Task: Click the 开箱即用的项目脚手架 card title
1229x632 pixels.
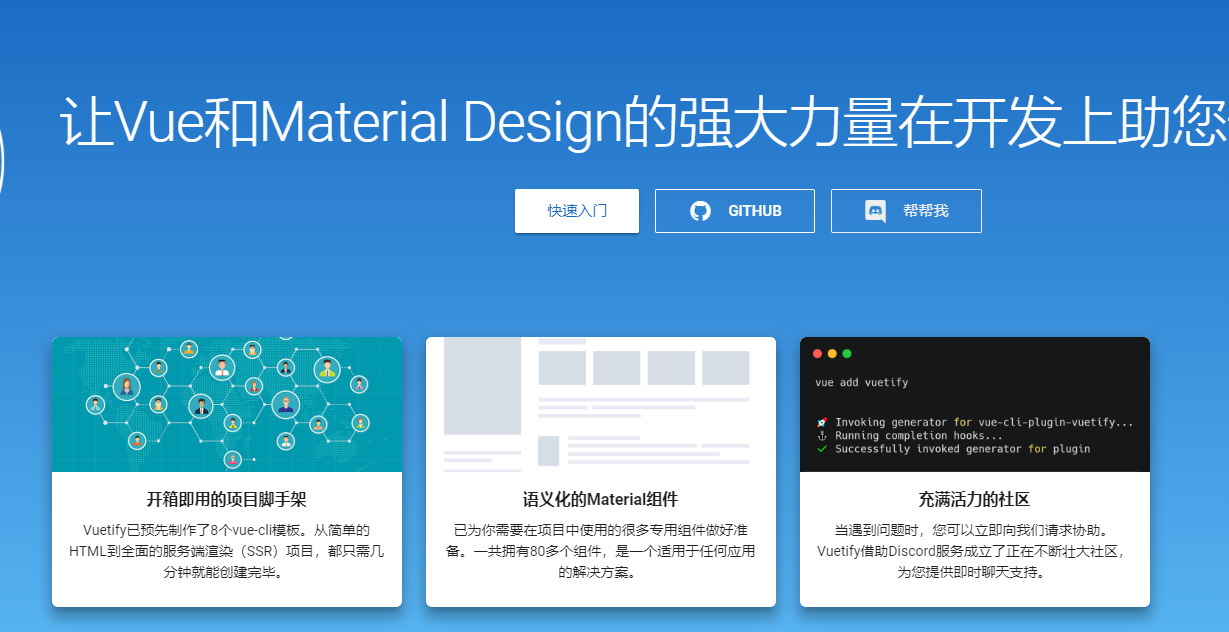Action: (227, 499)
